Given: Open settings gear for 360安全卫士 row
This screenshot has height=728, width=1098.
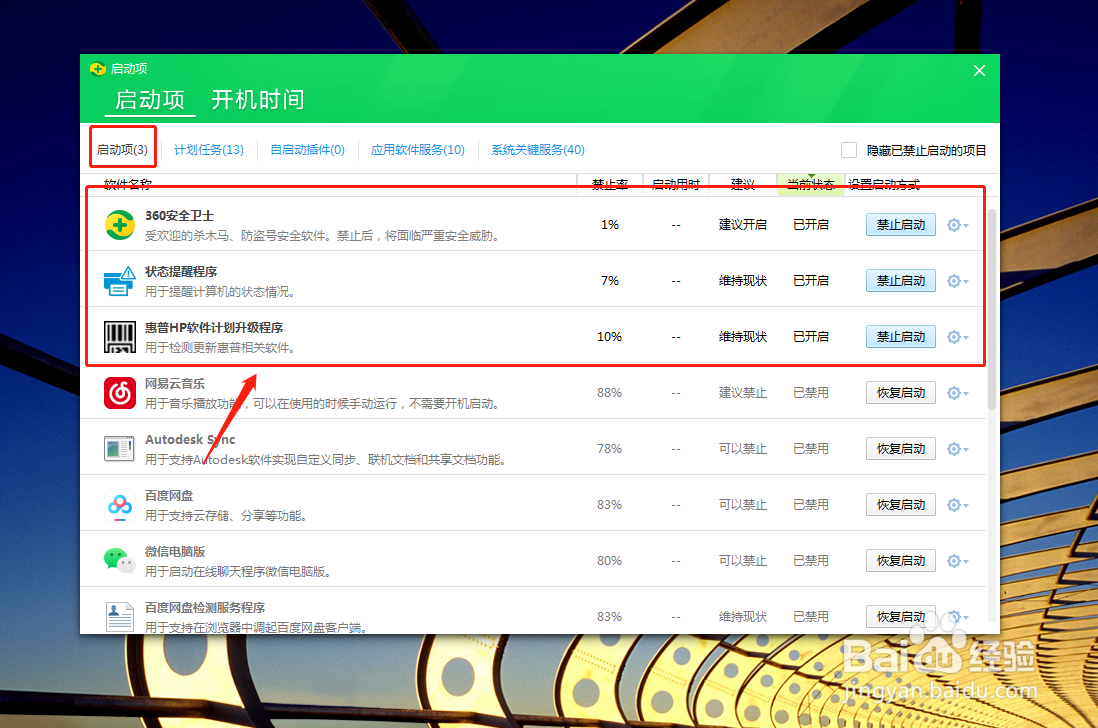Looking at the screenshot, I should [952, 224].
